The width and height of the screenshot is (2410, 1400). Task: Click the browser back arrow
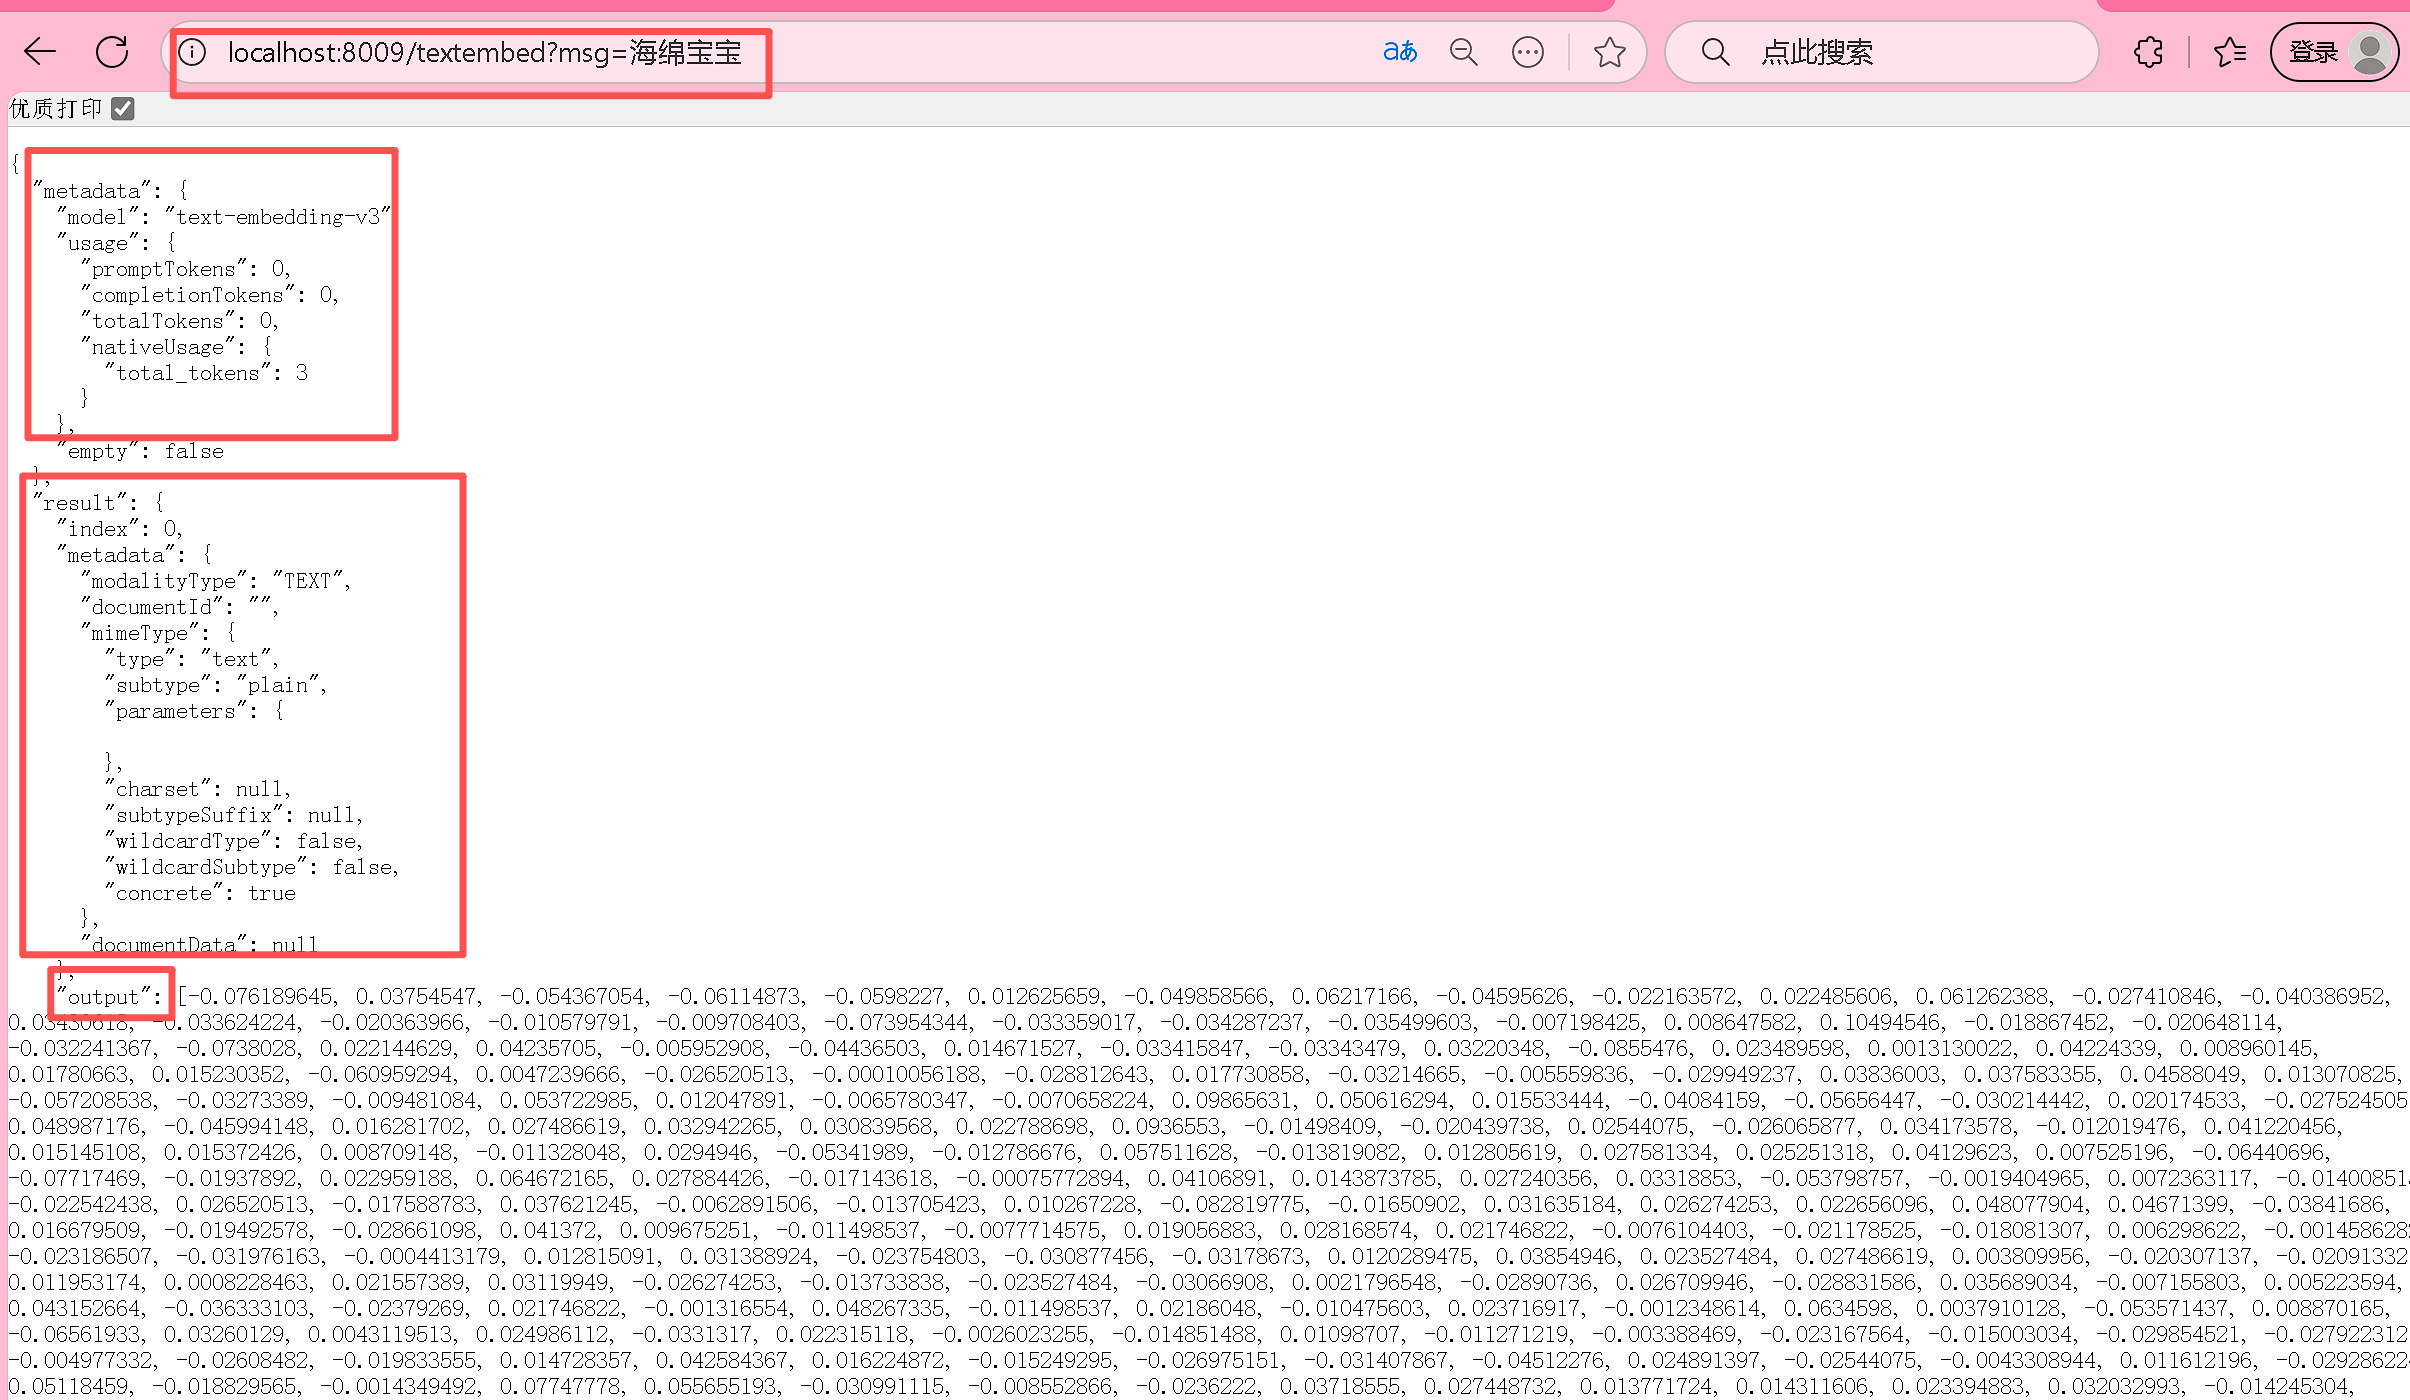pyautogui.click(x=40, y=52)
